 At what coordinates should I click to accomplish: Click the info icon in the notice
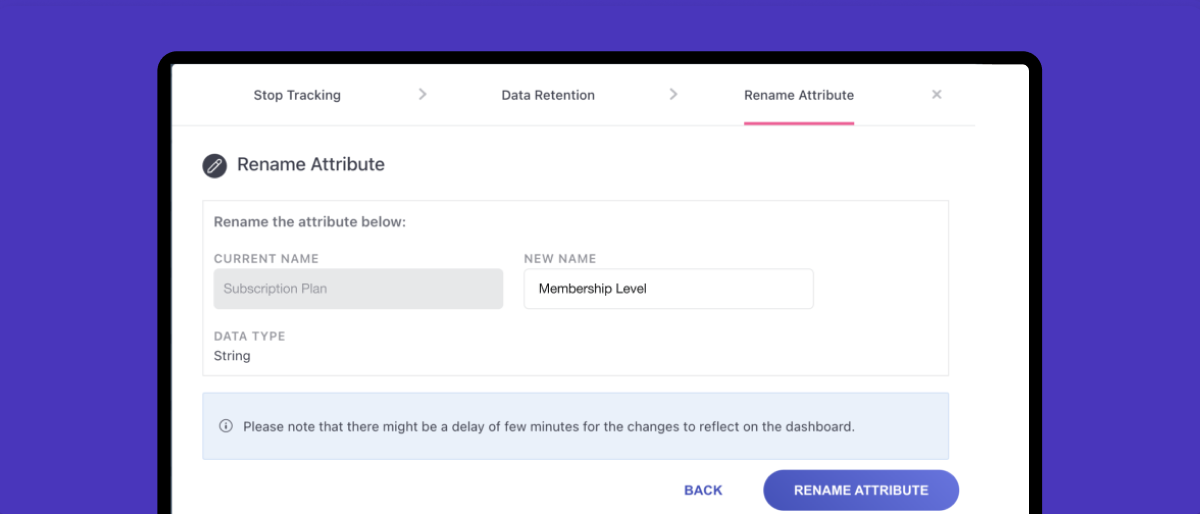[226, 426]
